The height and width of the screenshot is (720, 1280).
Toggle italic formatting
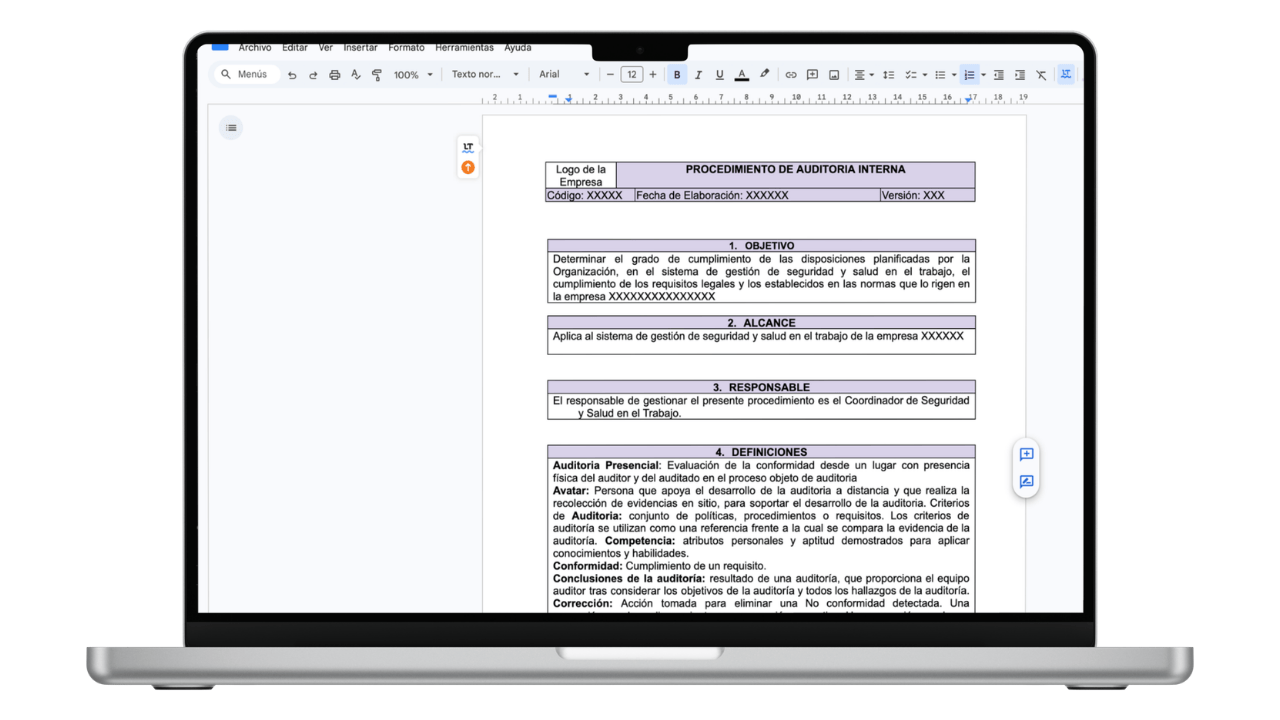(697, 74)
